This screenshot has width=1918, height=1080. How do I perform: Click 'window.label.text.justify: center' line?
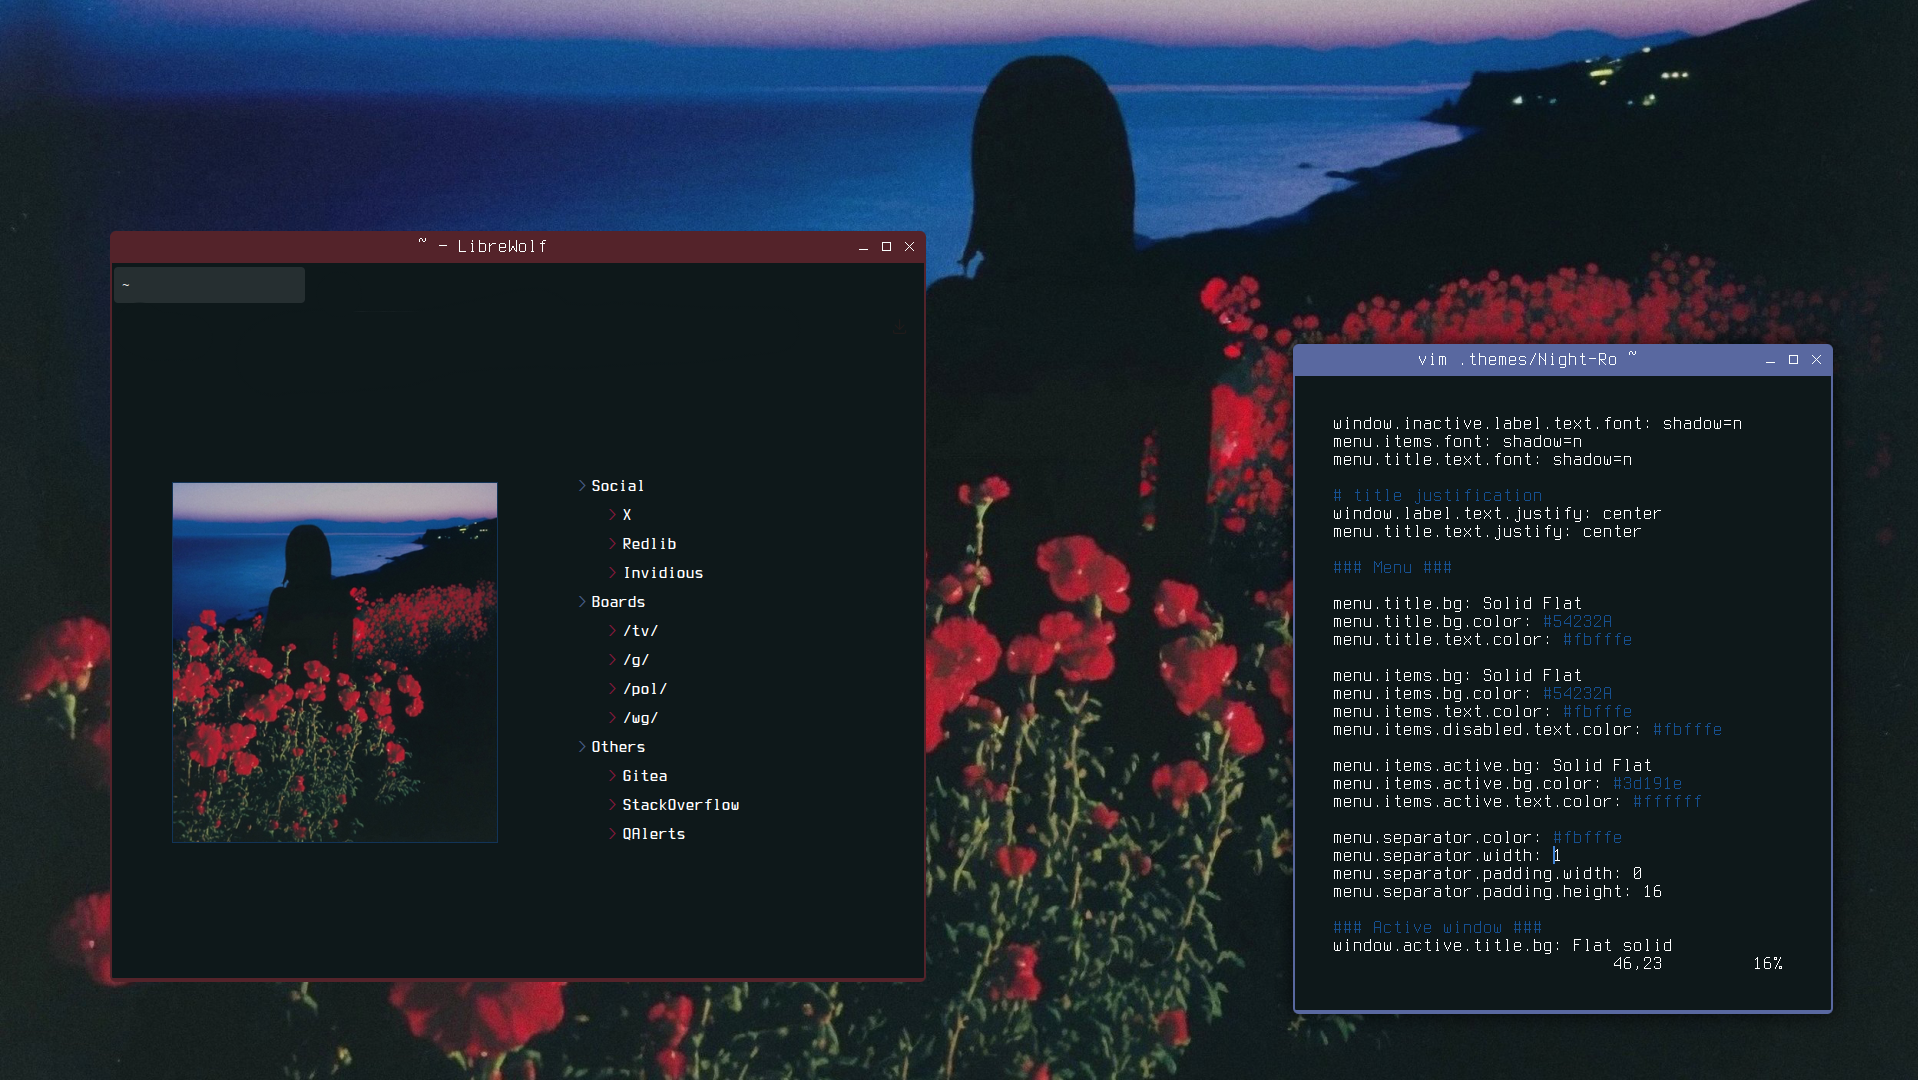coord(1497,514)
